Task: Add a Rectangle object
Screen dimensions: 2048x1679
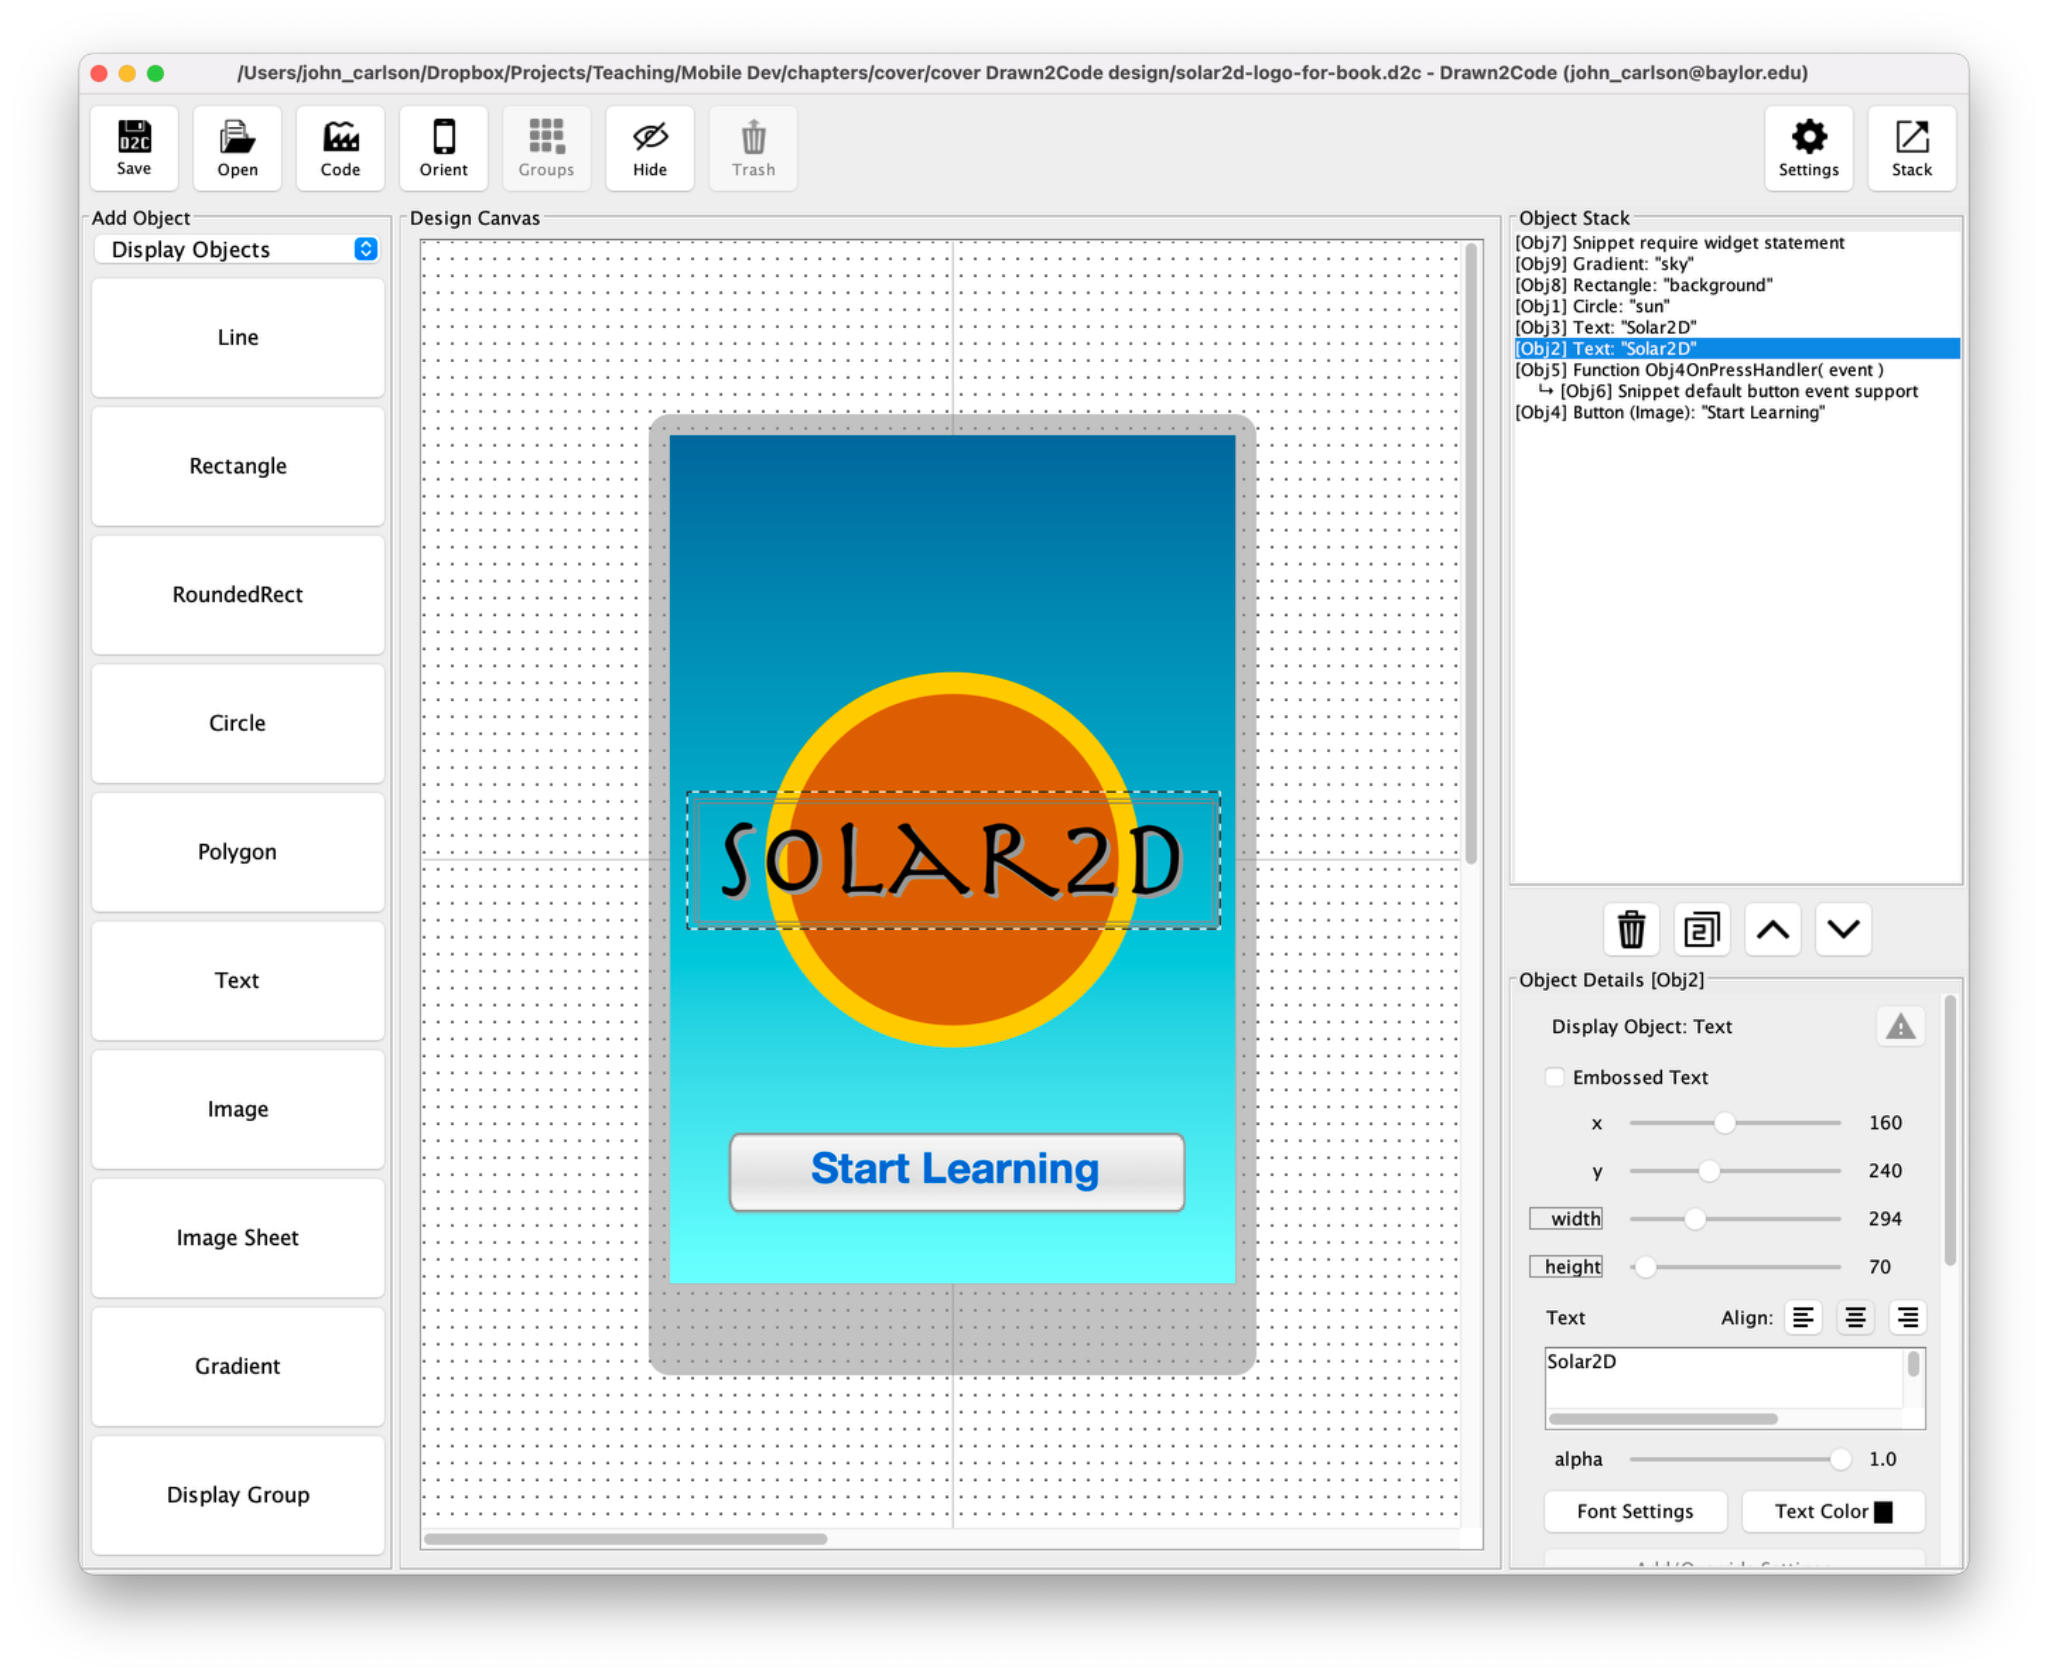Action: 238,466
